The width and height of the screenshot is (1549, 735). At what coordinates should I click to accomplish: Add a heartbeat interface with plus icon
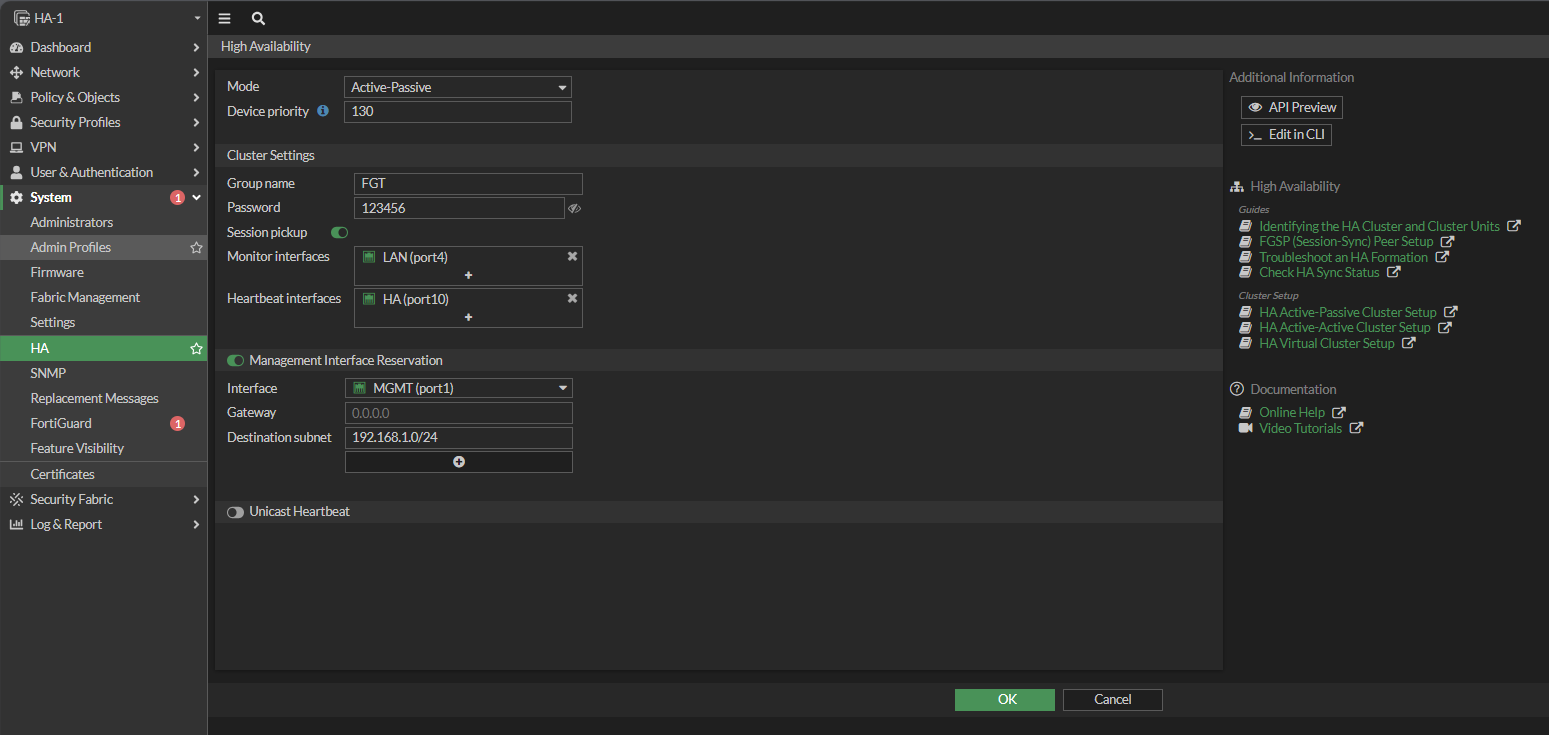pyautogui.click(x=468, y=317)
